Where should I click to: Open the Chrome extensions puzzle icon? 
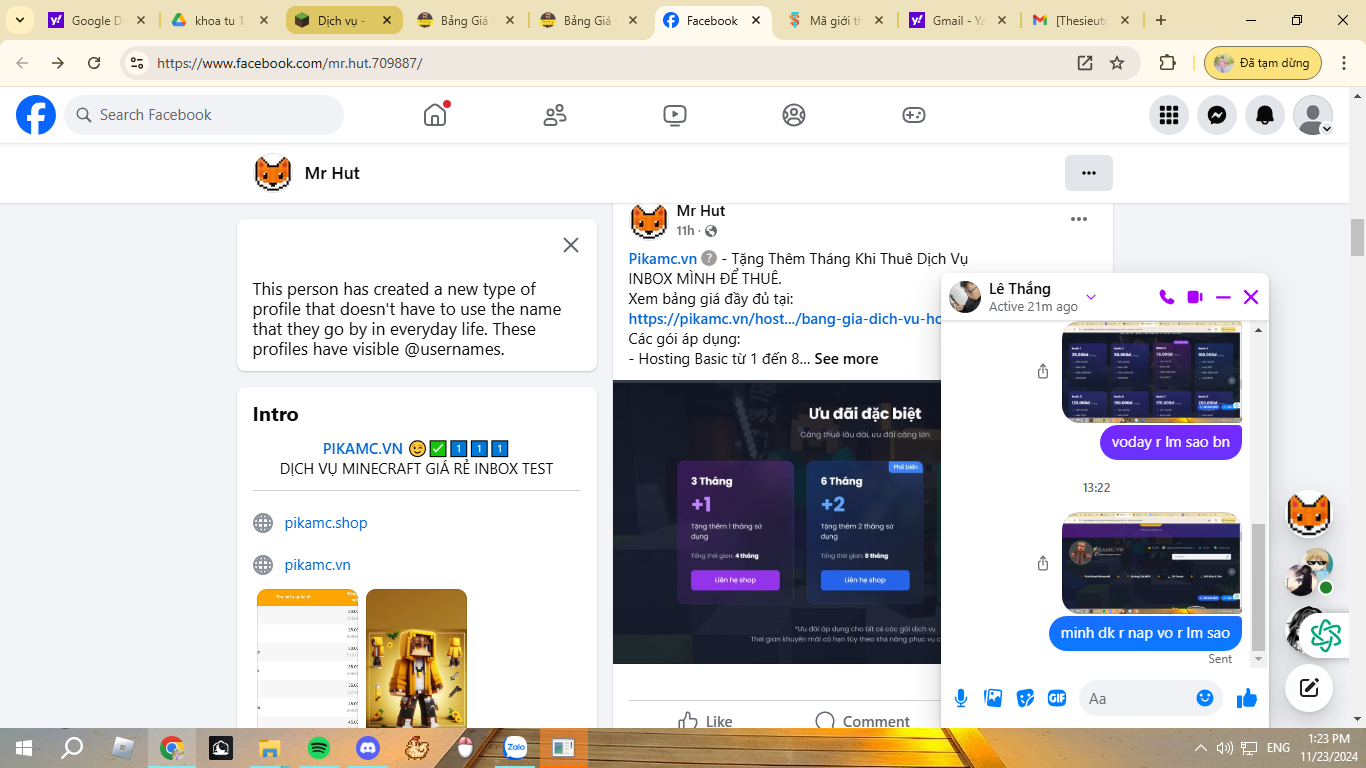click(1167, 63)
